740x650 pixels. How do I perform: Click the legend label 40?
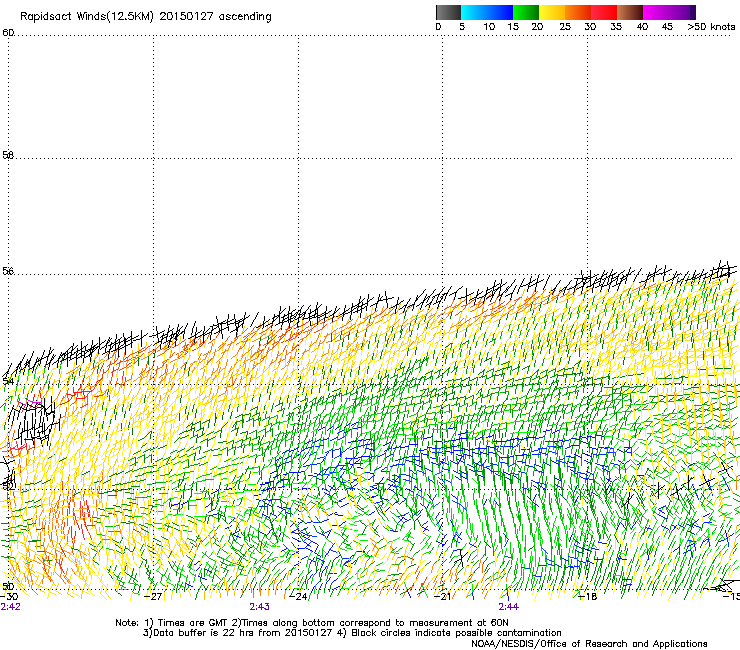click(642, 27)
